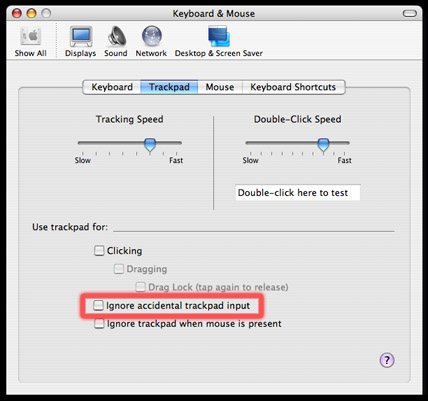Click the toolbar toggle pill button in title bar
This screenshot has width=428, height=401.
(410, 13)
